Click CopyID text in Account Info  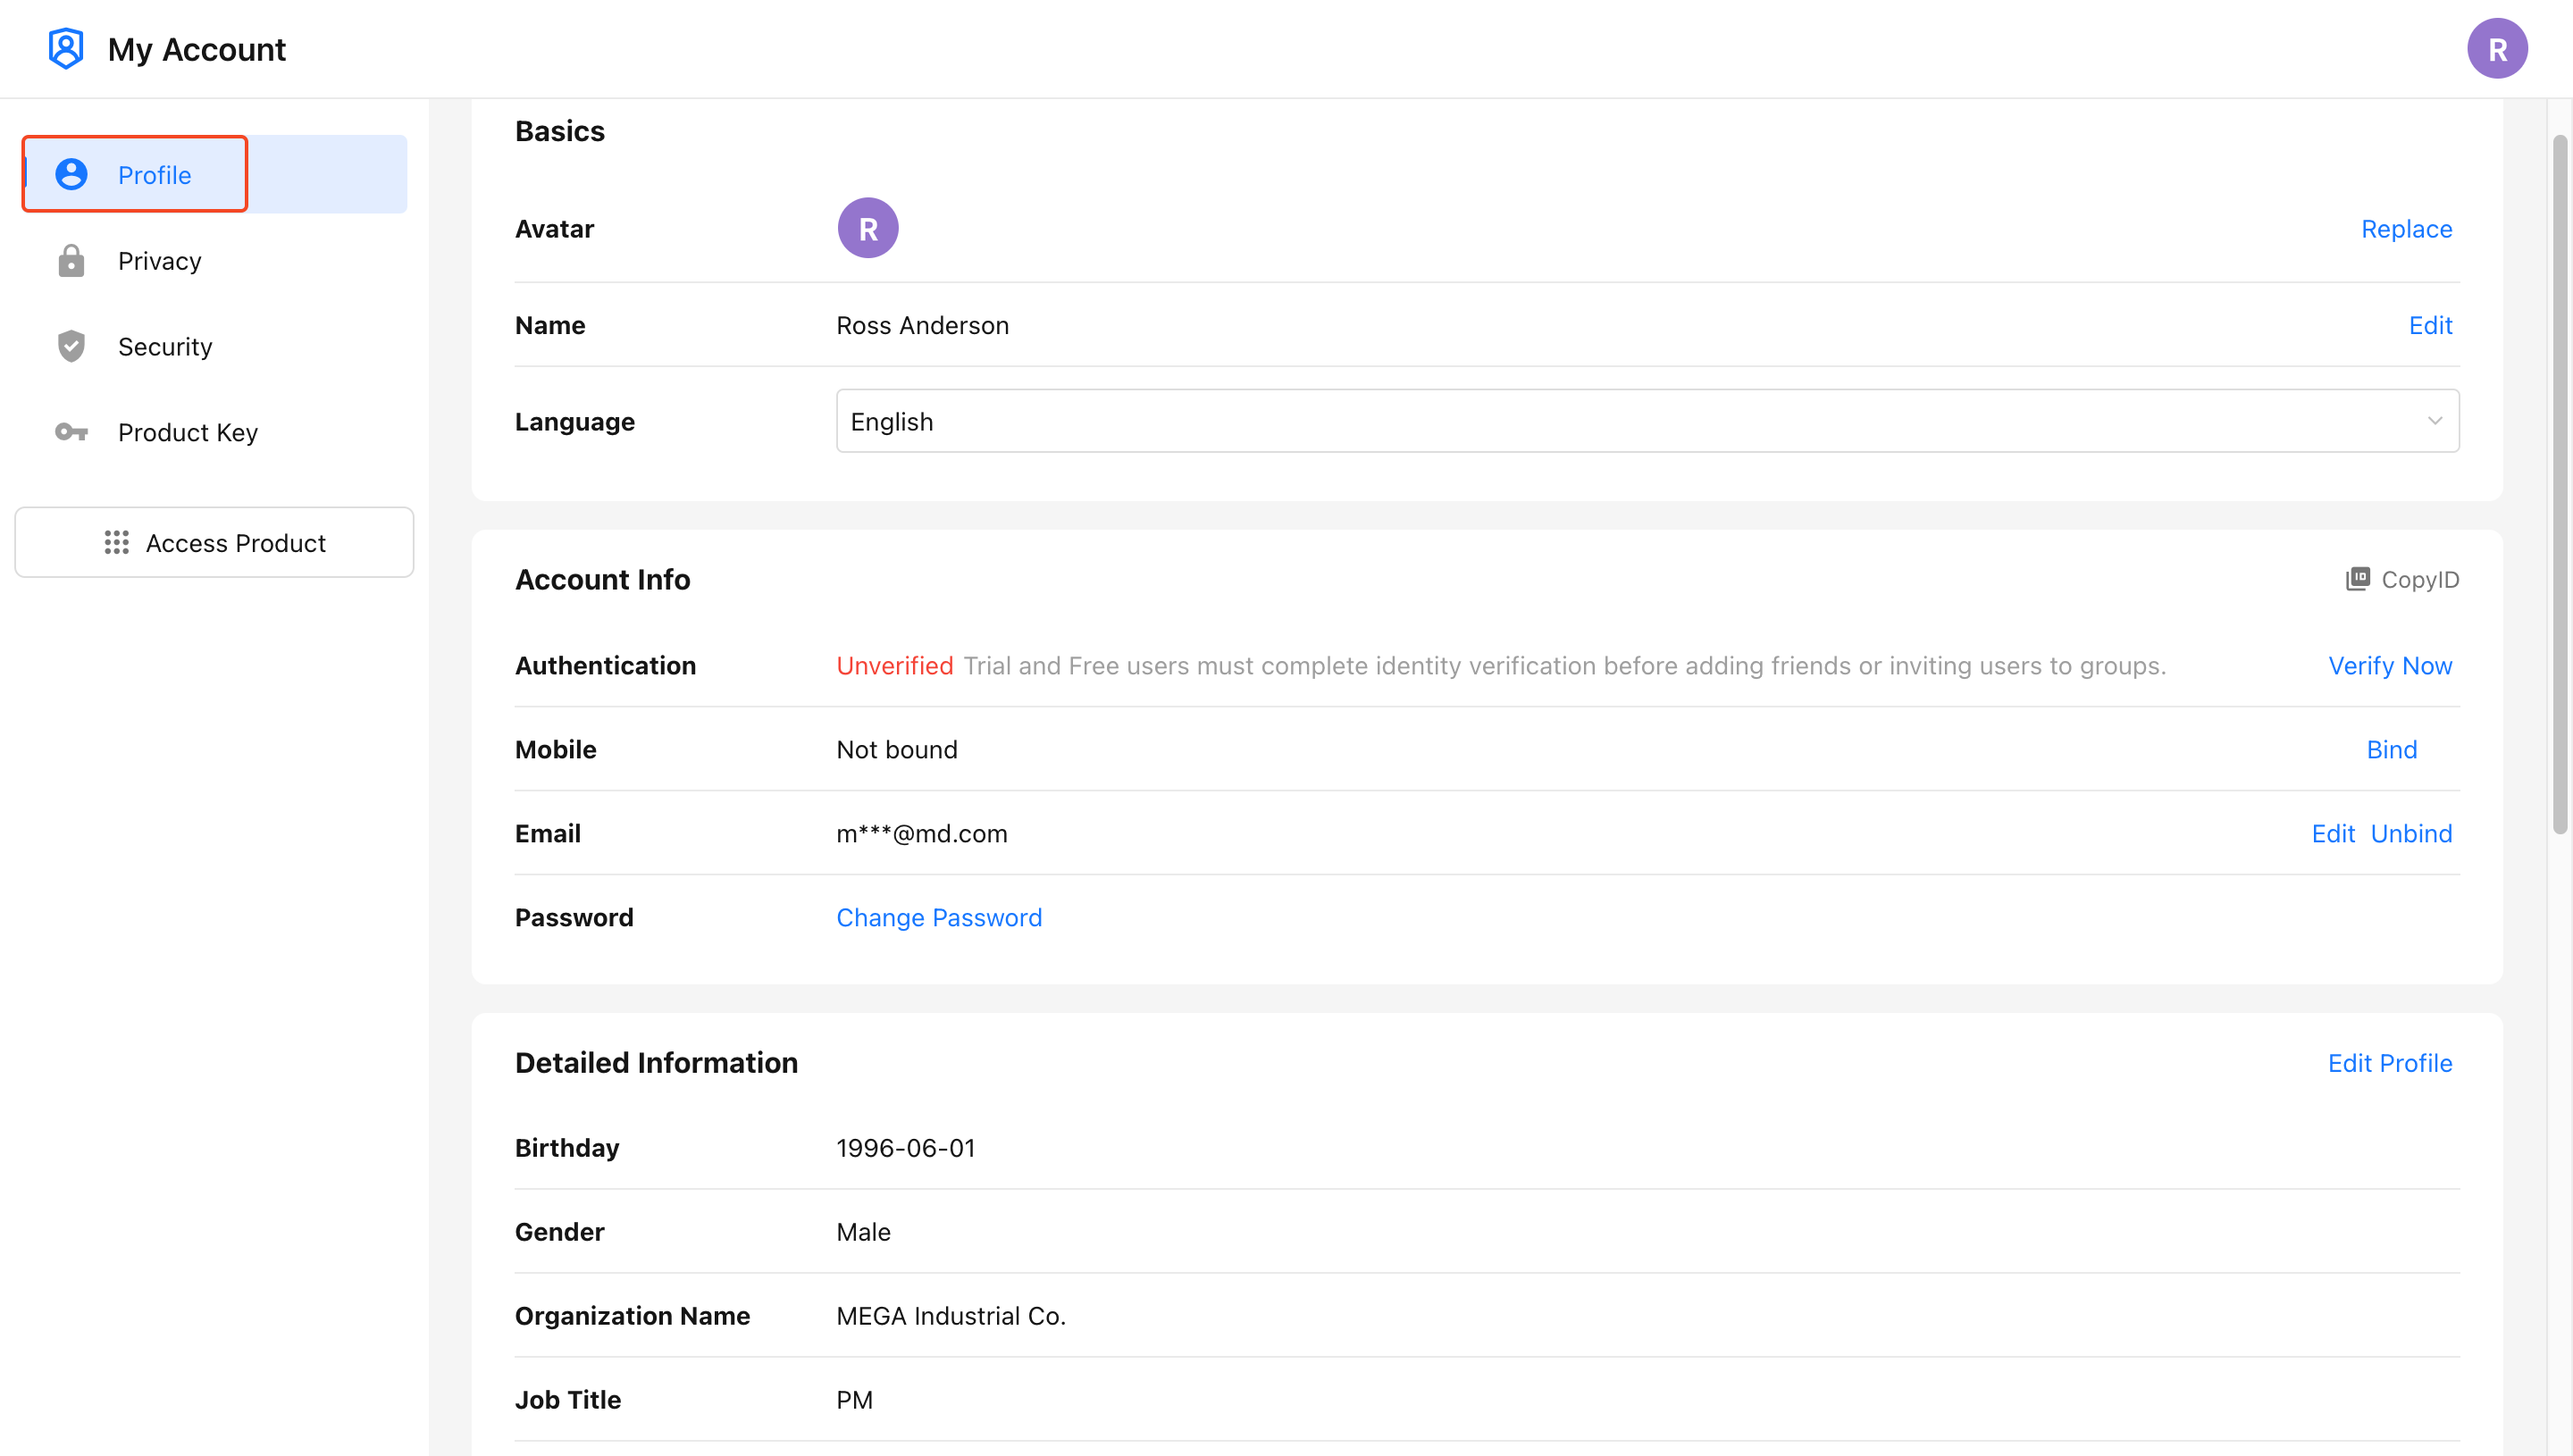pyautogui.click(x=2420, y=579)
